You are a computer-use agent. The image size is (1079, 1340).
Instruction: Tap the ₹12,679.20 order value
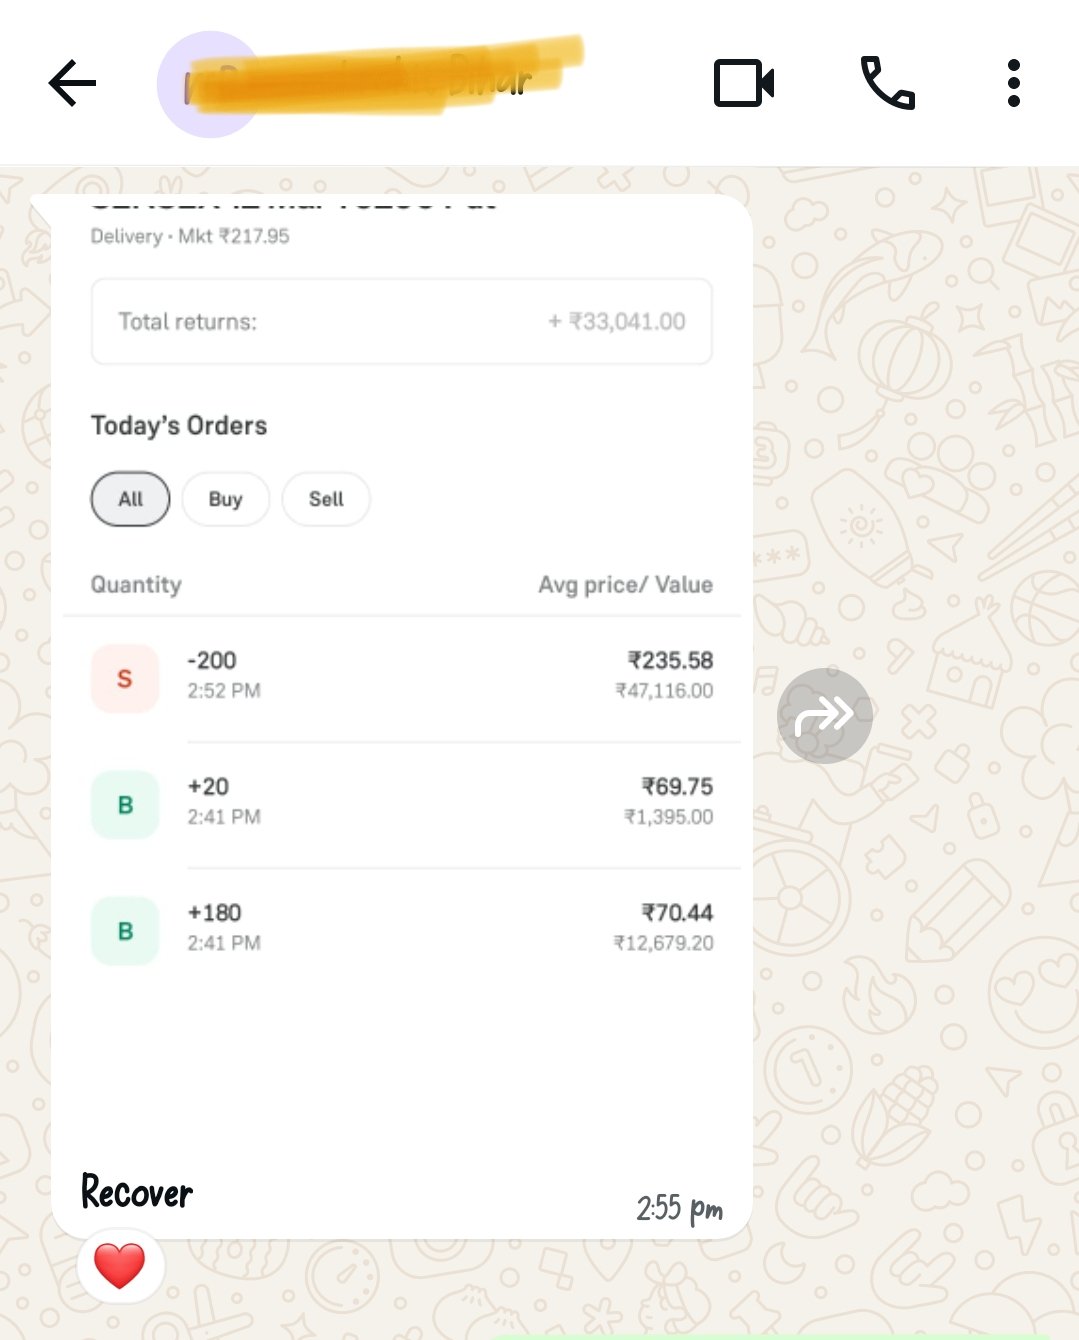663,943
